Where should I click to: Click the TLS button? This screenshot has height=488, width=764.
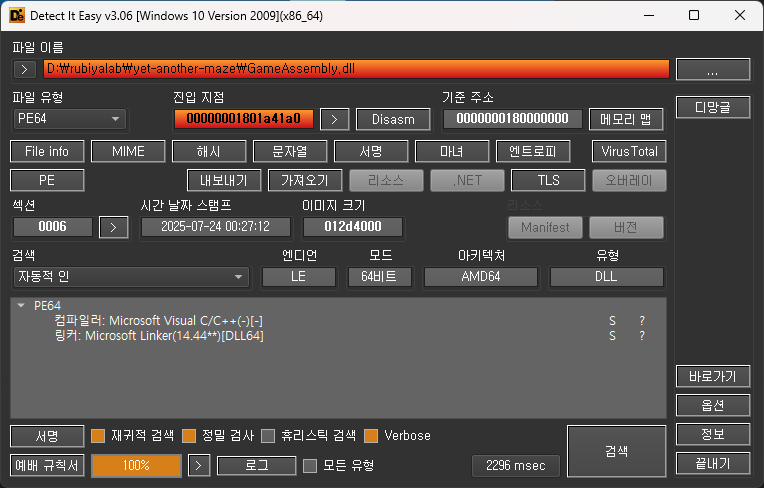pyautogui.click(x=548, y=180)
